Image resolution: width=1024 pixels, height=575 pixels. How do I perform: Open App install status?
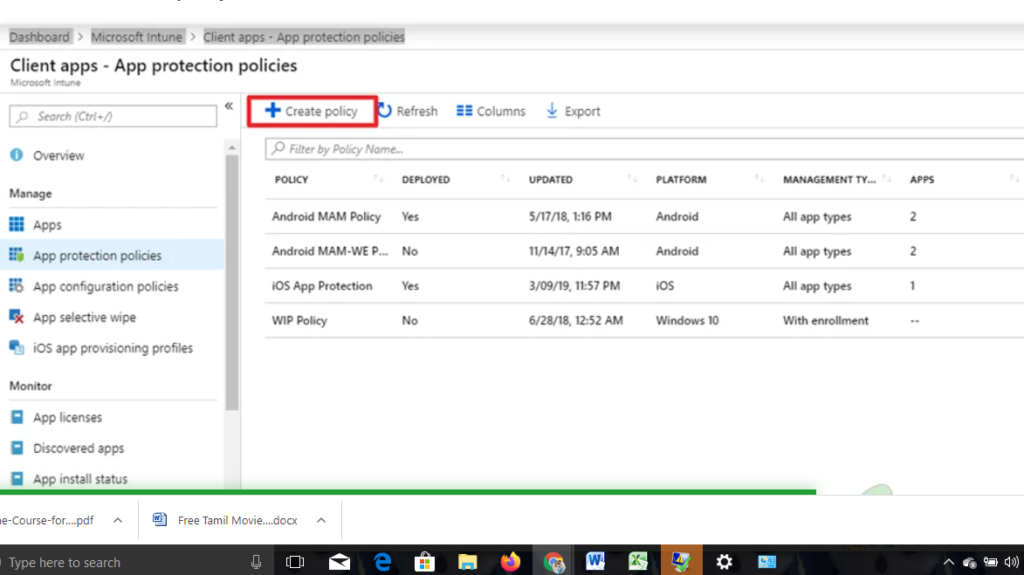[80, 479]
